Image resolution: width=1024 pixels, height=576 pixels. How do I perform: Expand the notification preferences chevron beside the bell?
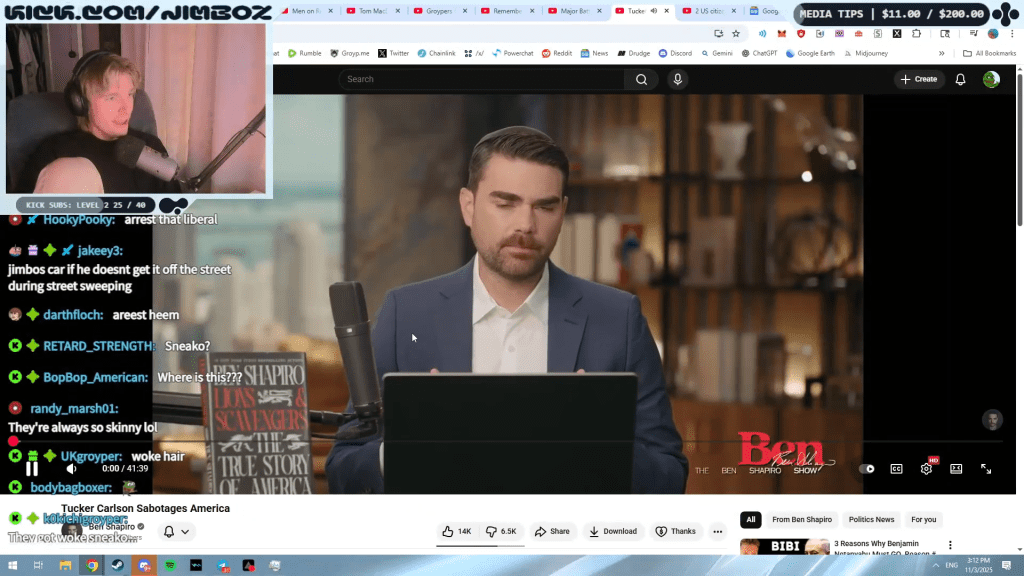[185, 530]
